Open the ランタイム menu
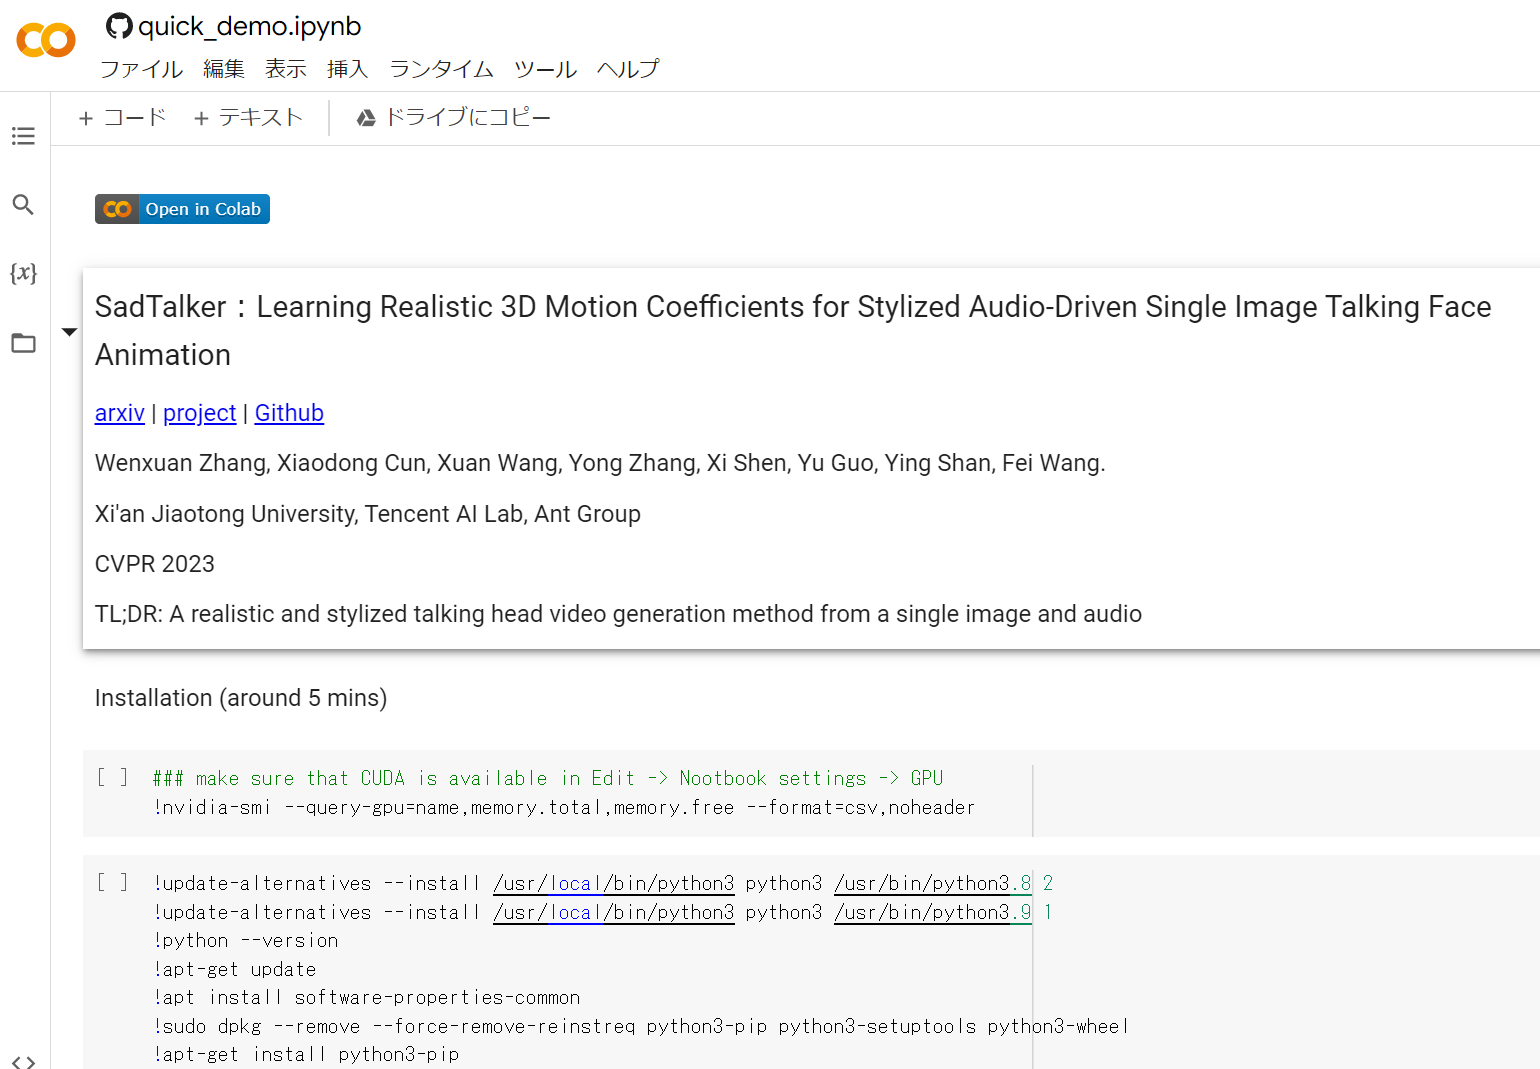 click(440, 69)
